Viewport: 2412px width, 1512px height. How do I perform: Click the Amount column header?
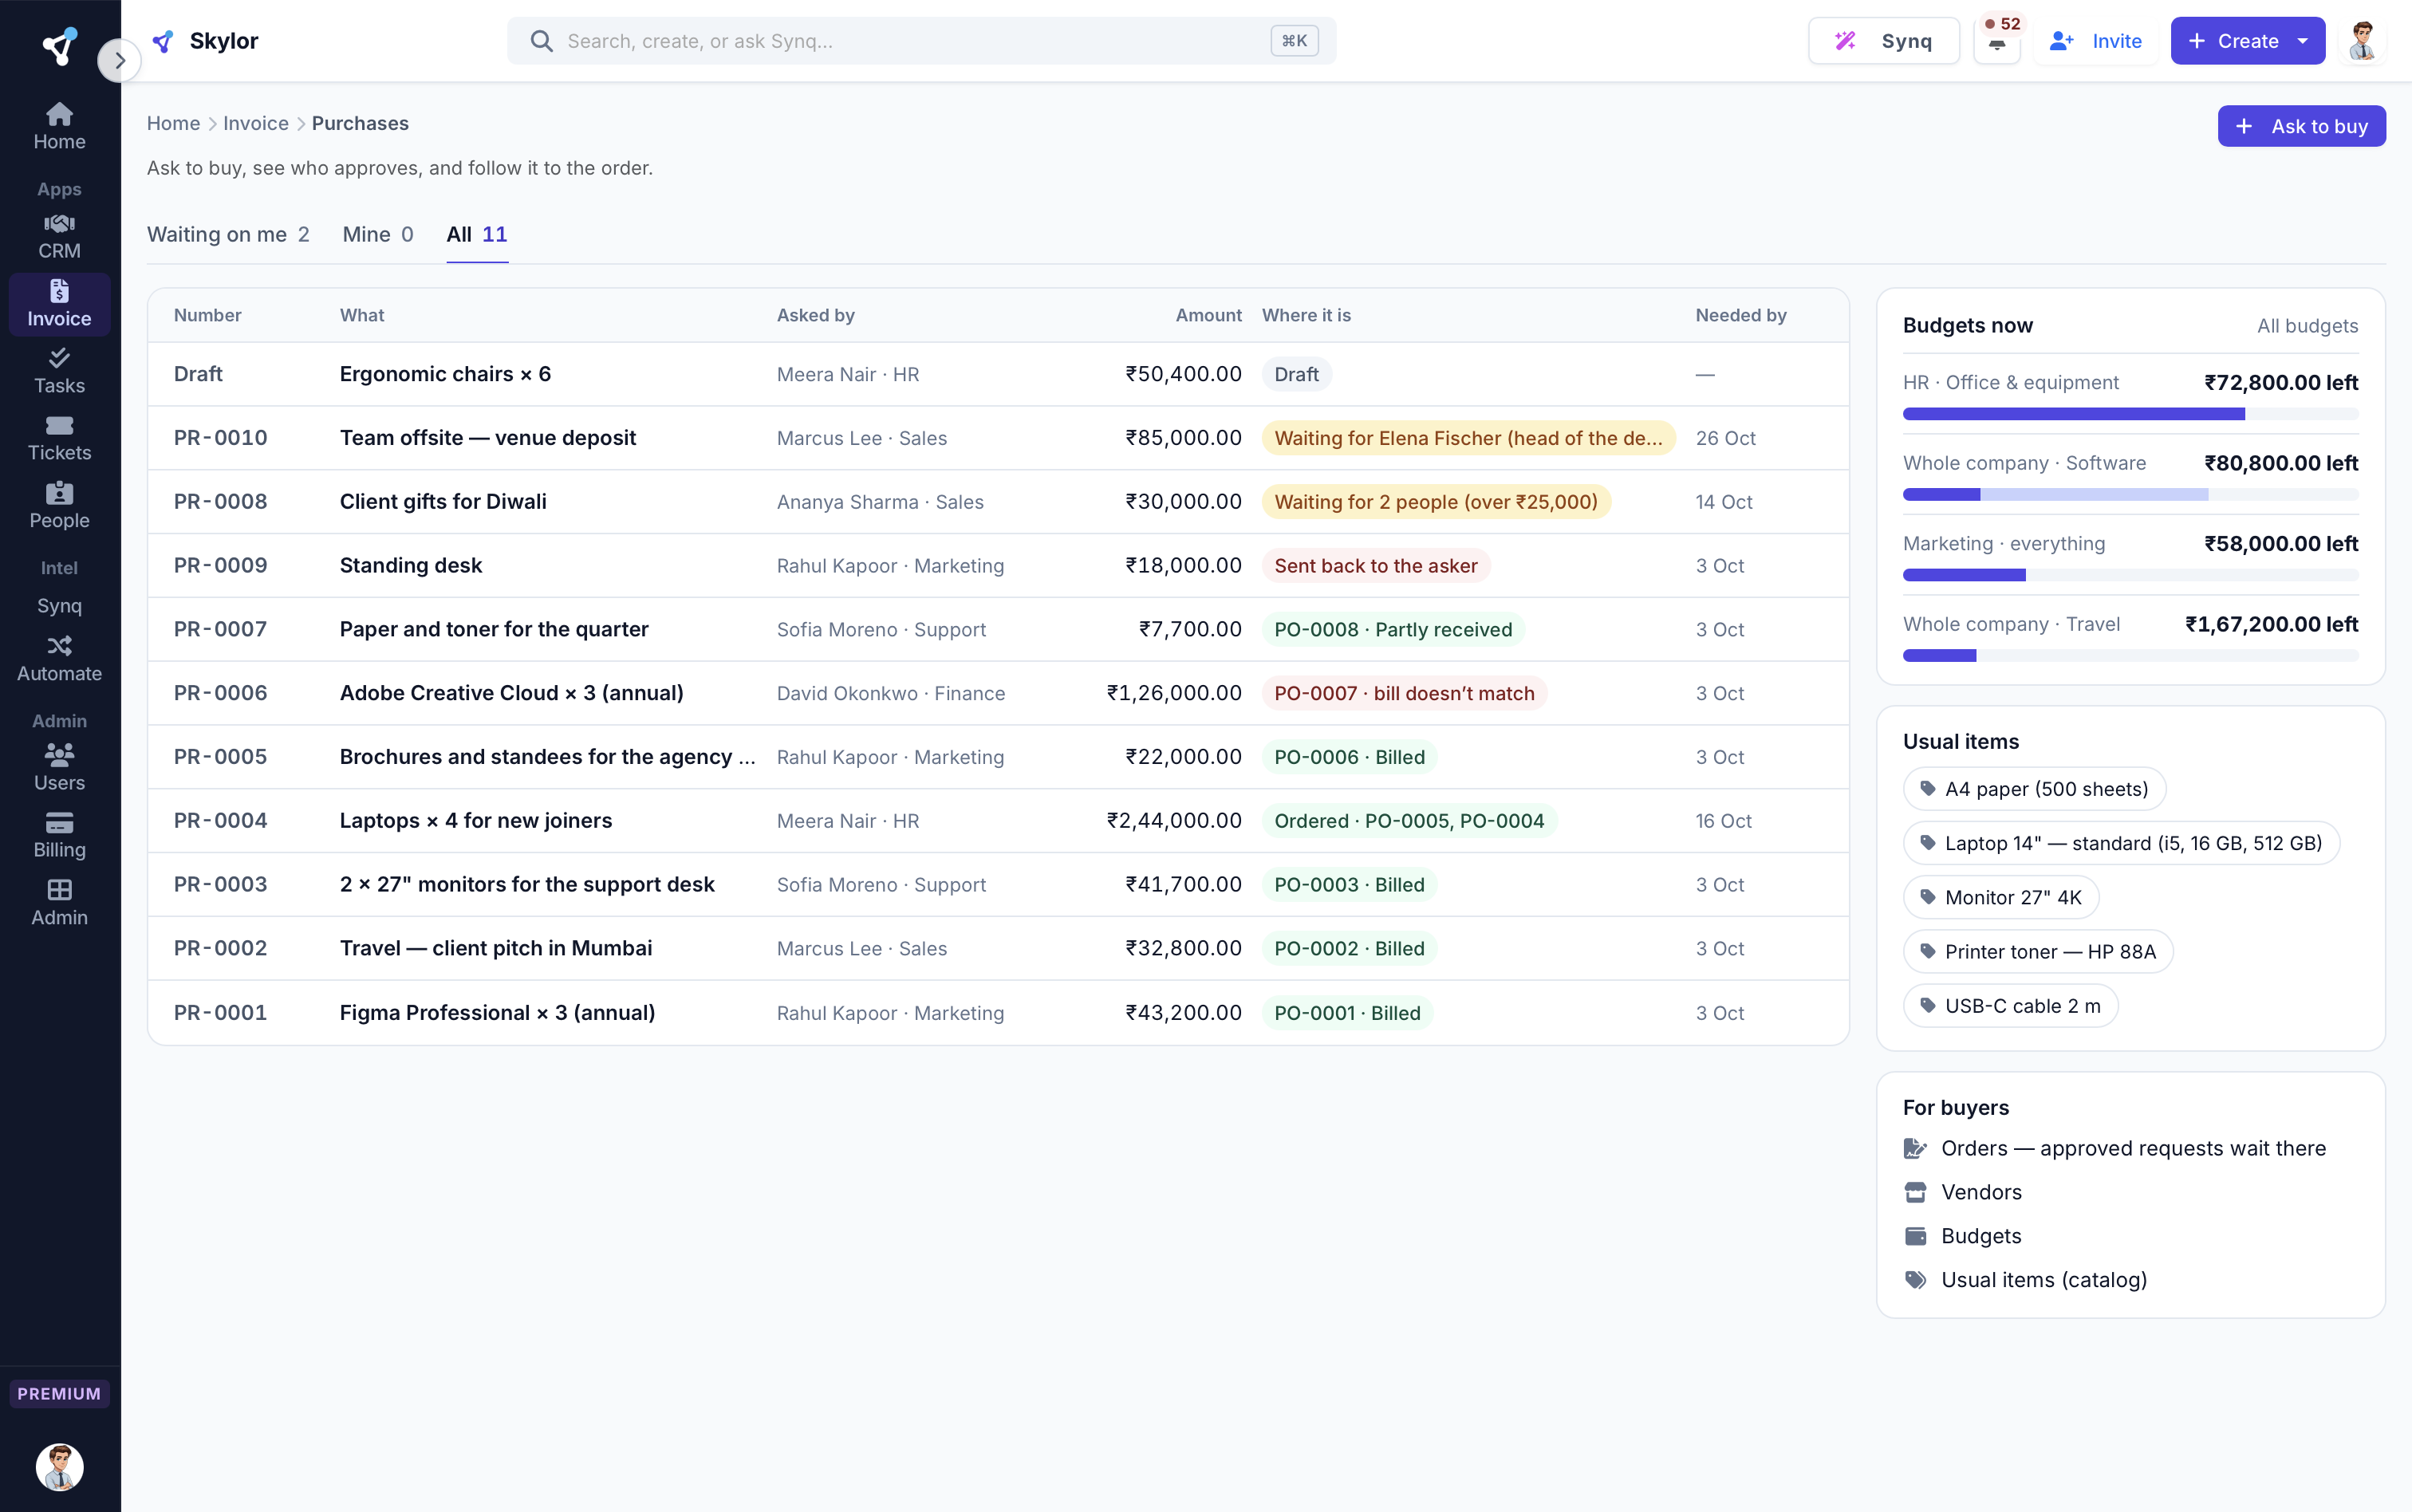tap(1208, 315)
